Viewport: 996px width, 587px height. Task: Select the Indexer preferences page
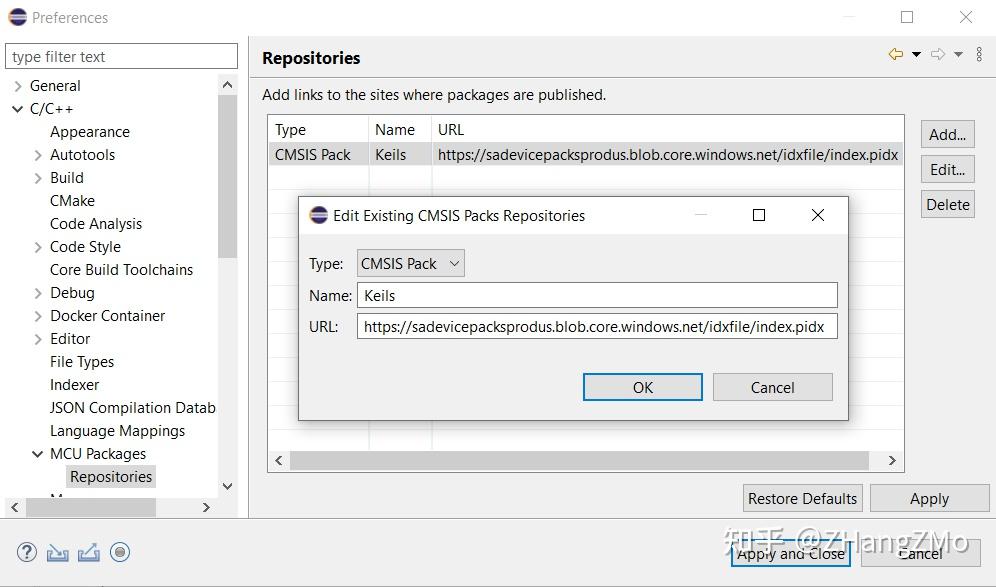[75, 385]
